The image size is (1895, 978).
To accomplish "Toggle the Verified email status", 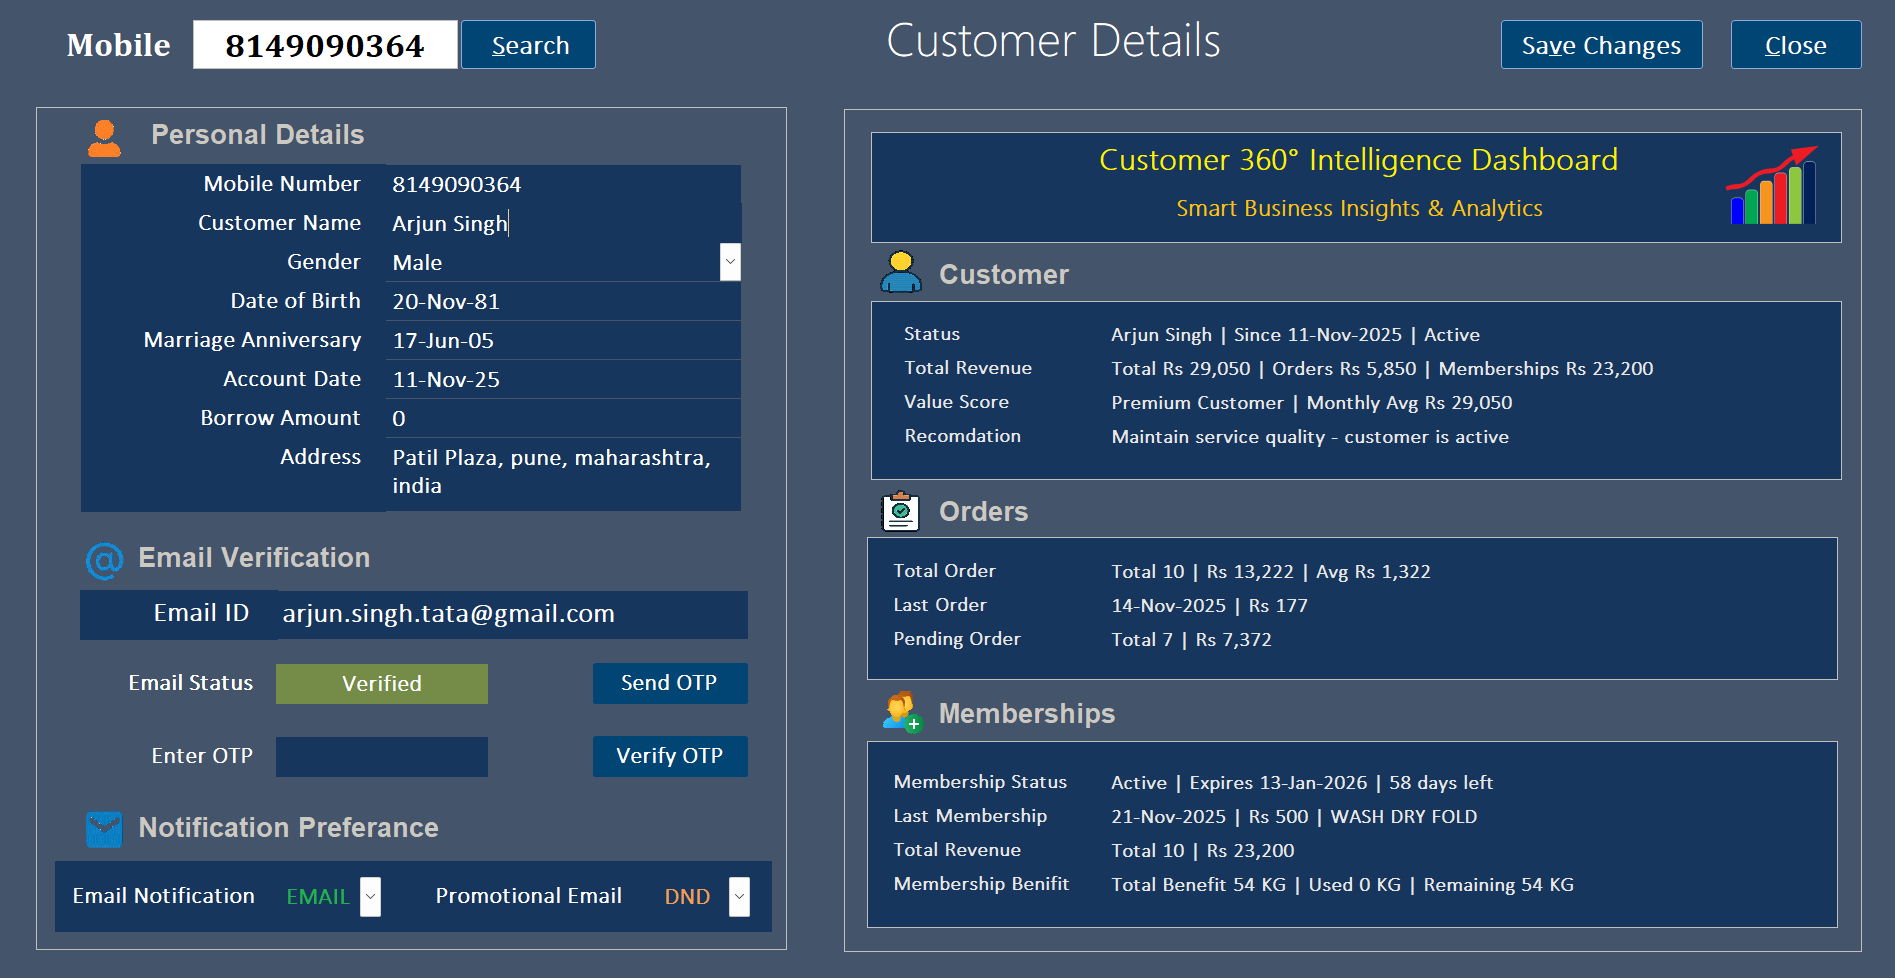I will (x=381, y=683).
